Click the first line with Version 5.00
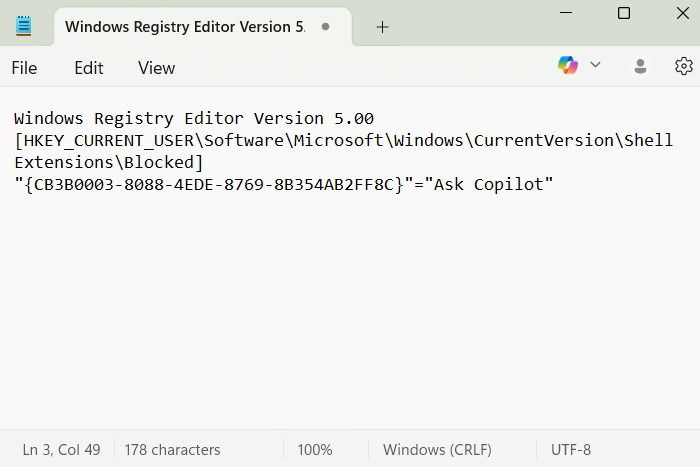 pos(194,118)
